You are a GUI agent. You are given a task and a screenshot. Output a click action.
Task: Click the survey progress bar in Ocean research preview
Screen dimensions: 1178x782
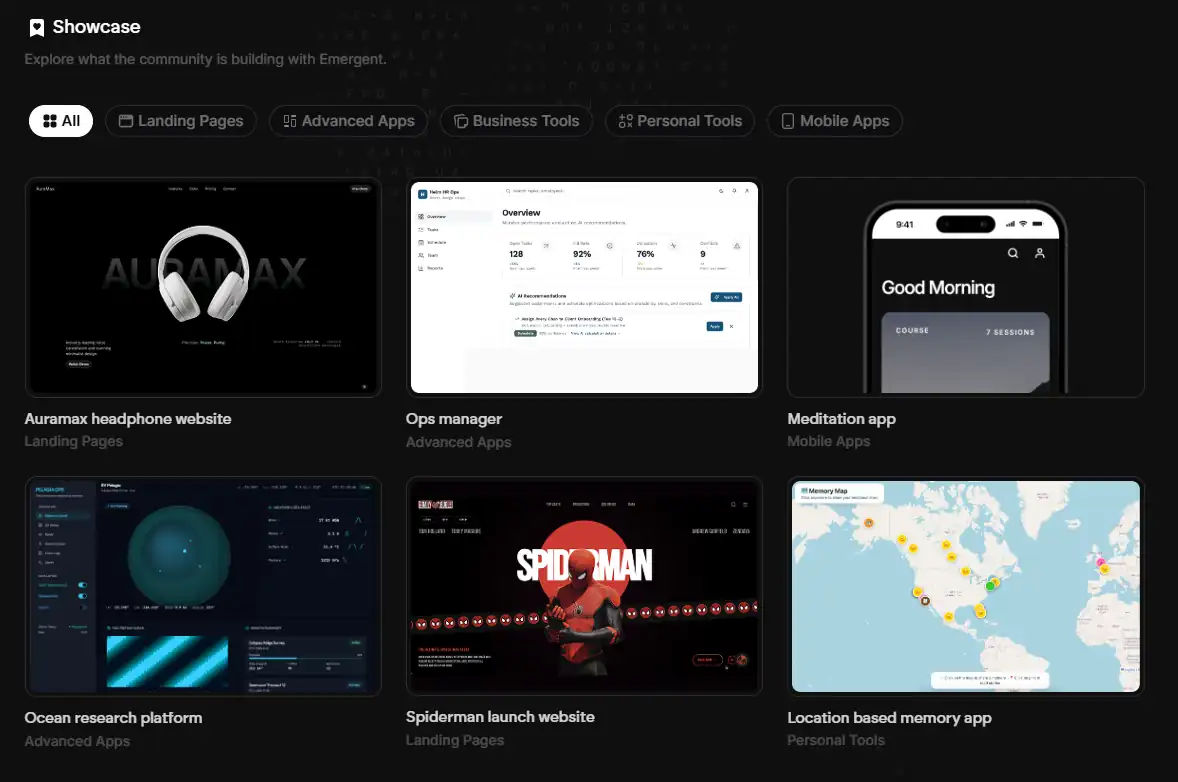272,658
